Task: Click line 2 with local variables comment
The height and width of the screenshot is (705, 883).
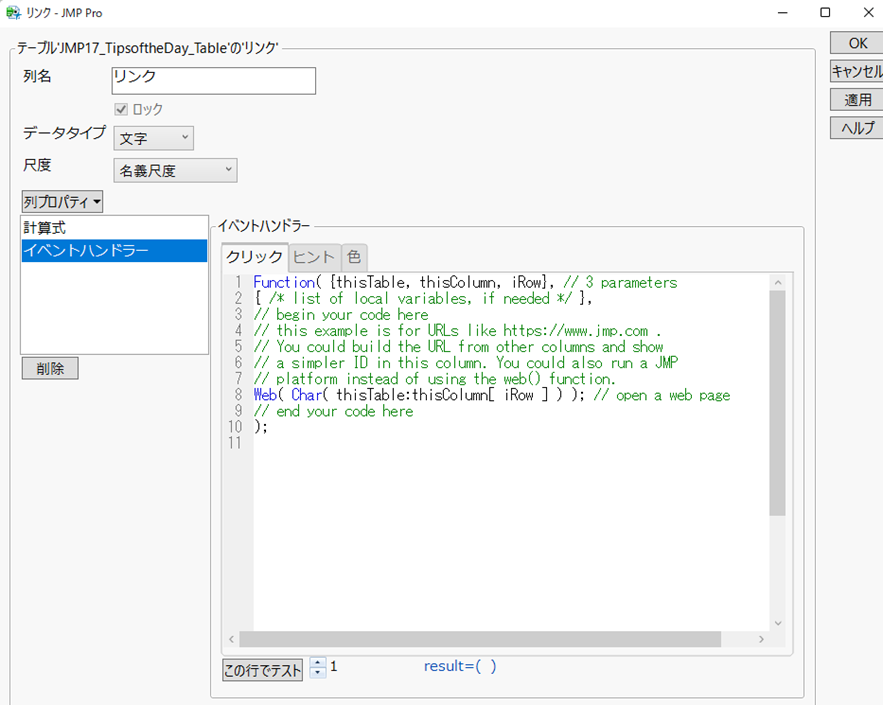Action: tap(422, 298)
